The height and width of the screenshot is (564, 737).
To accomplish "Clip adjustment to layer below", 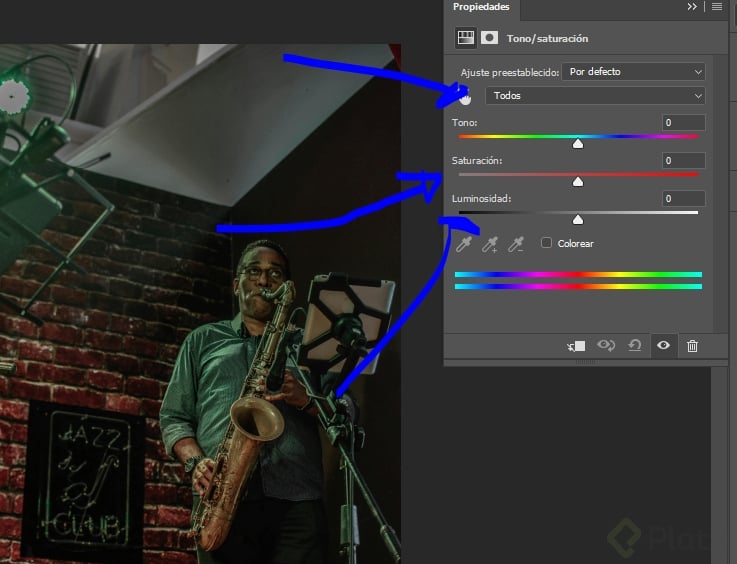I will pyautogui.click(x=576, y=346).
